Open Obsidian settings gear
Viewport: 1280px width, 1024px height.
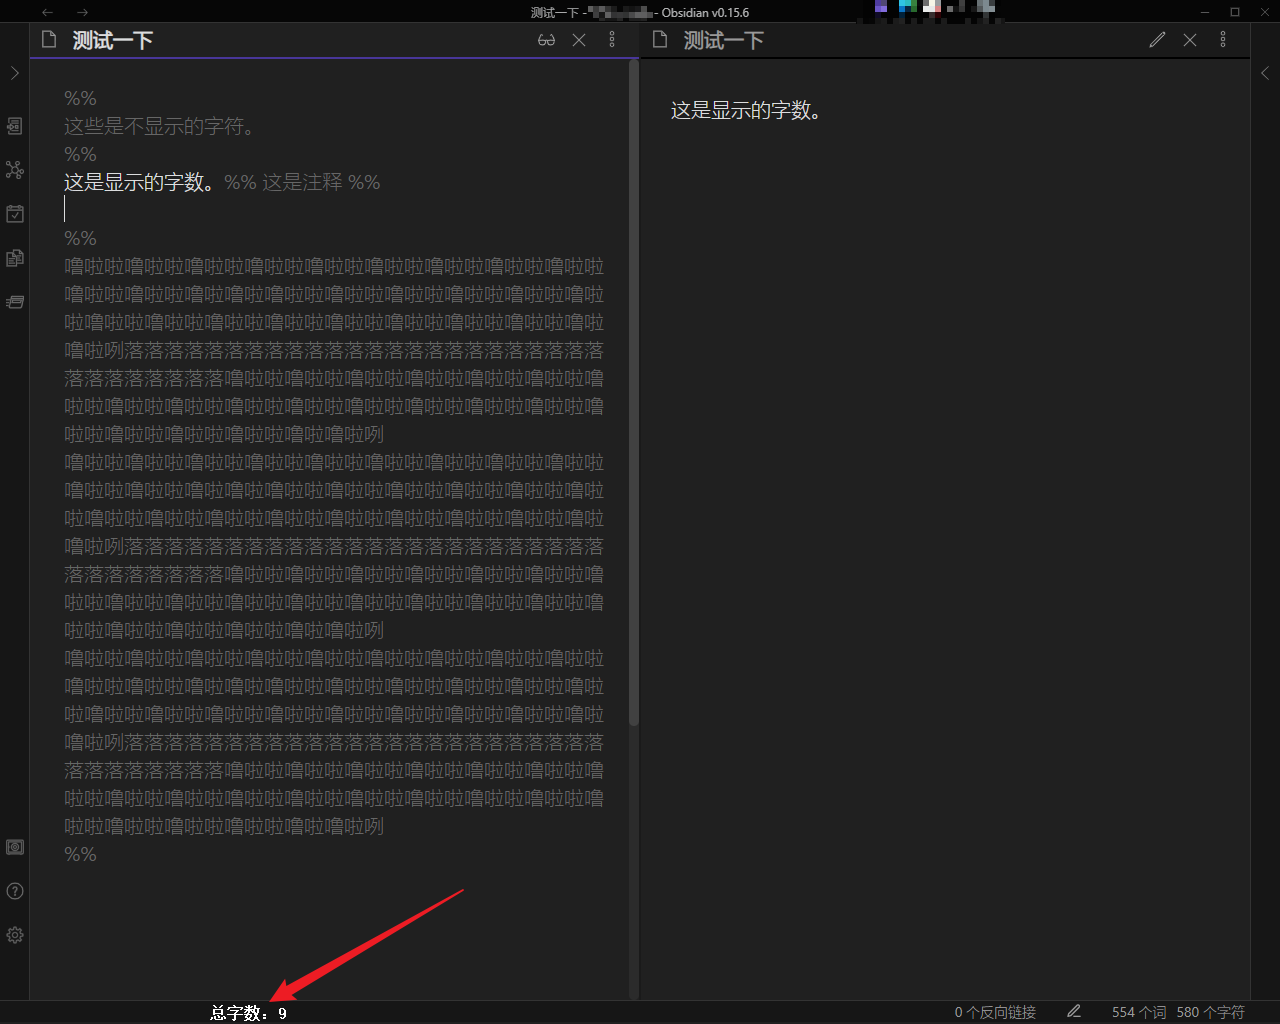(15, 935)
